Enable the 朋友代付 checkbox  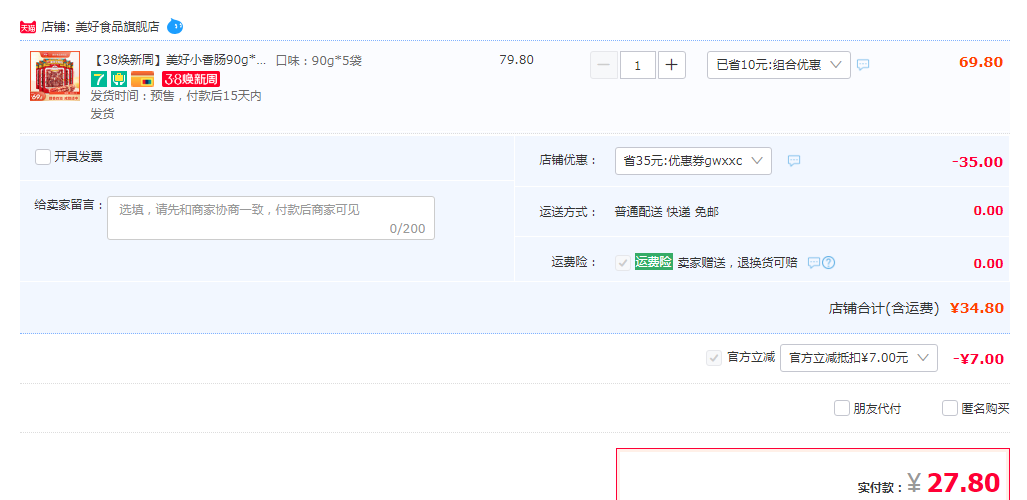(842, 408)
